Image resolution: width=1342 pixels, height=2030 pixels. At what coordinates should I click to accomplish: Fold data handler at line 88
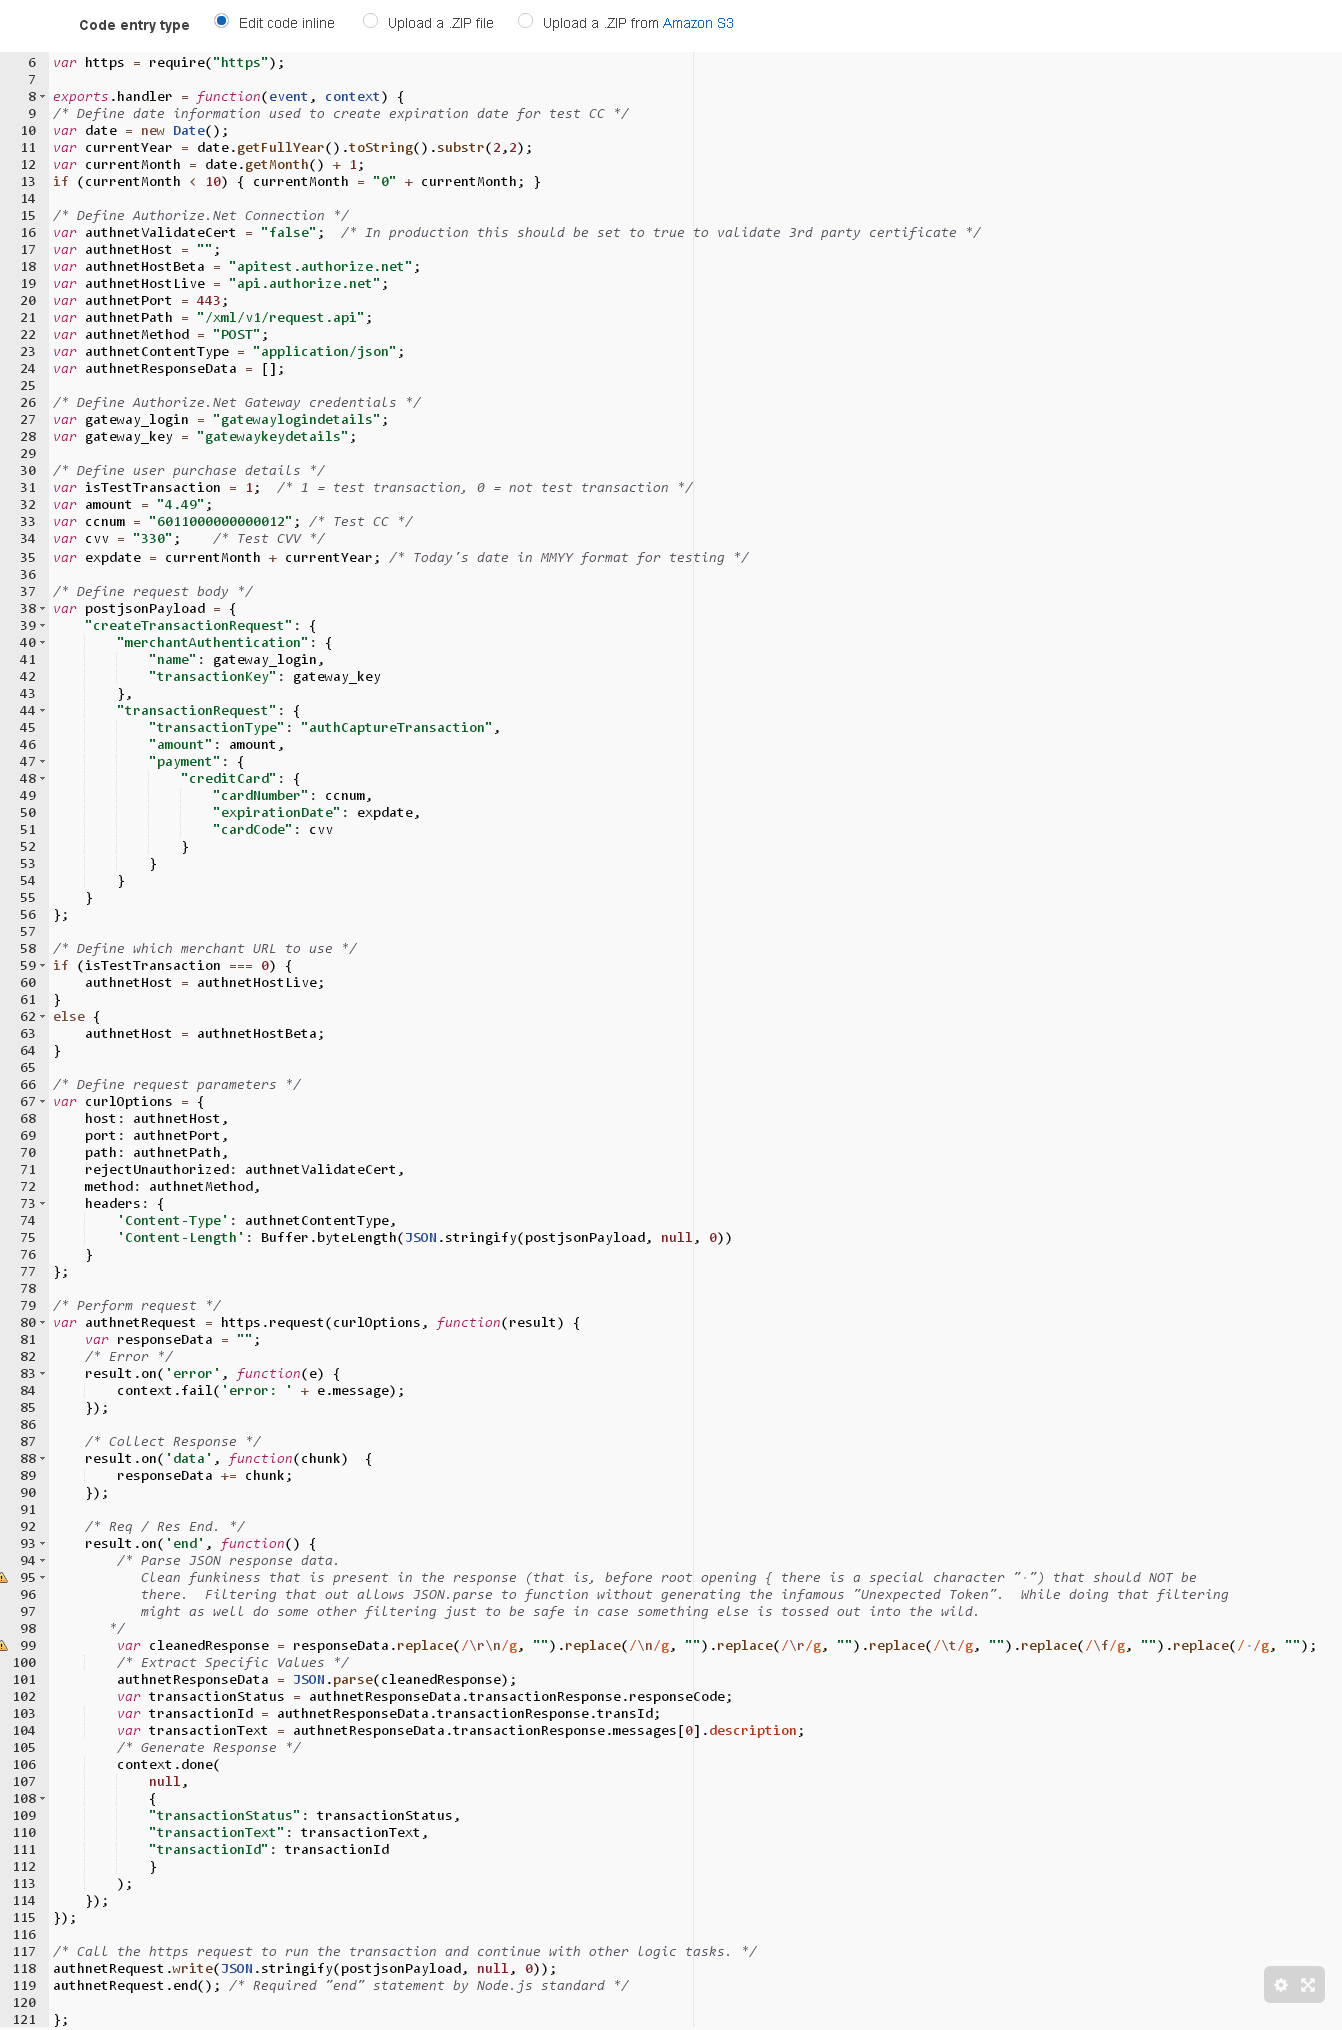coord(42,1458)
